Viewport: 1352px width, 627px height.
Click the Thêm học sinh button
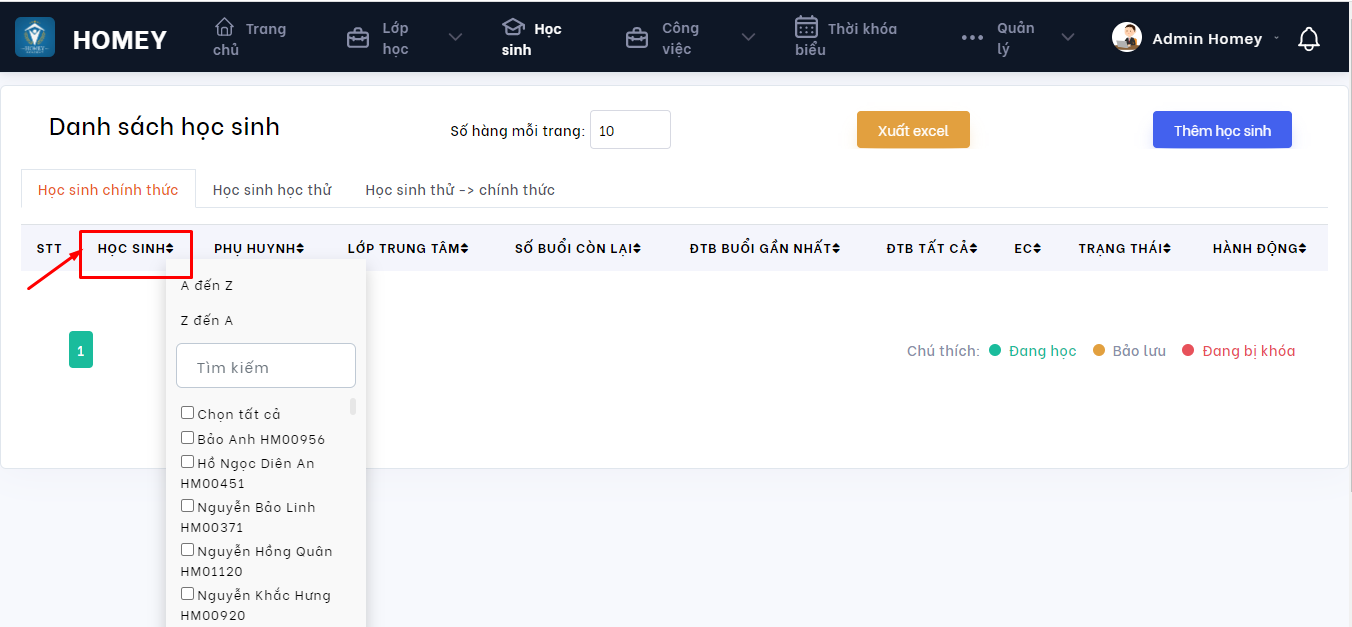[x=1222, y=130]
